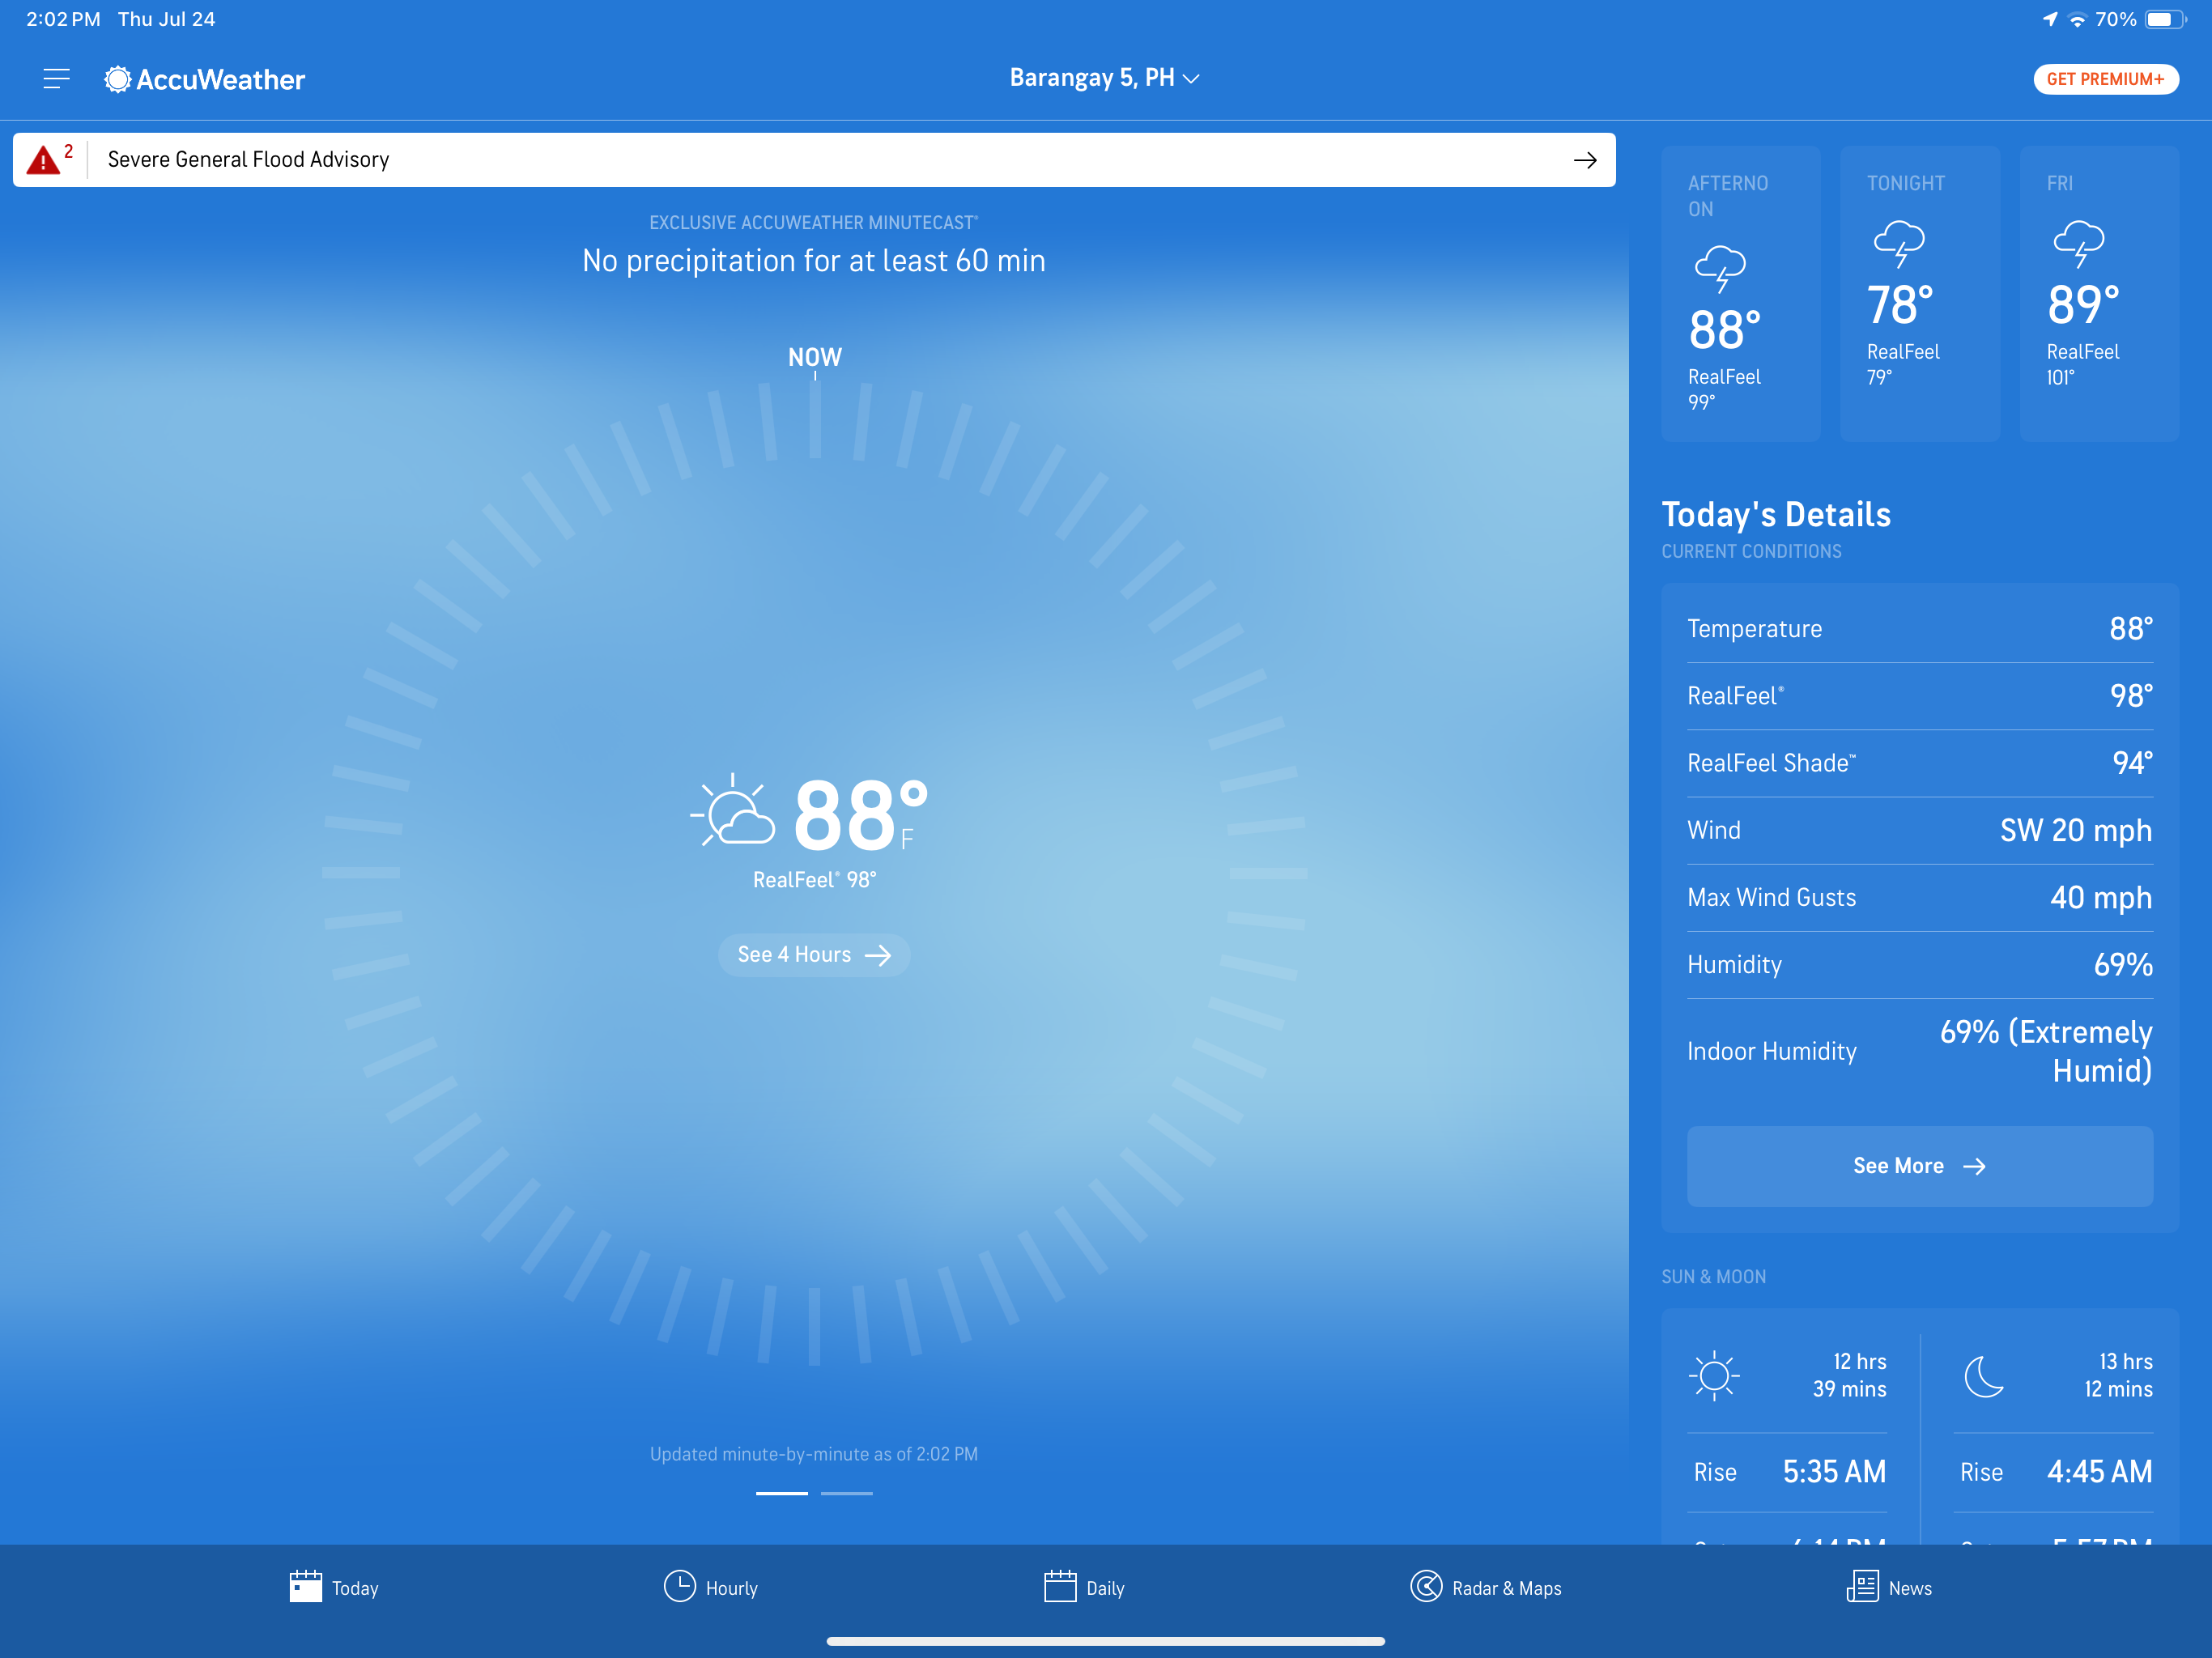
Task: Tap the thunderstorm icon on the Fri card
Action: pos(2079,244)
